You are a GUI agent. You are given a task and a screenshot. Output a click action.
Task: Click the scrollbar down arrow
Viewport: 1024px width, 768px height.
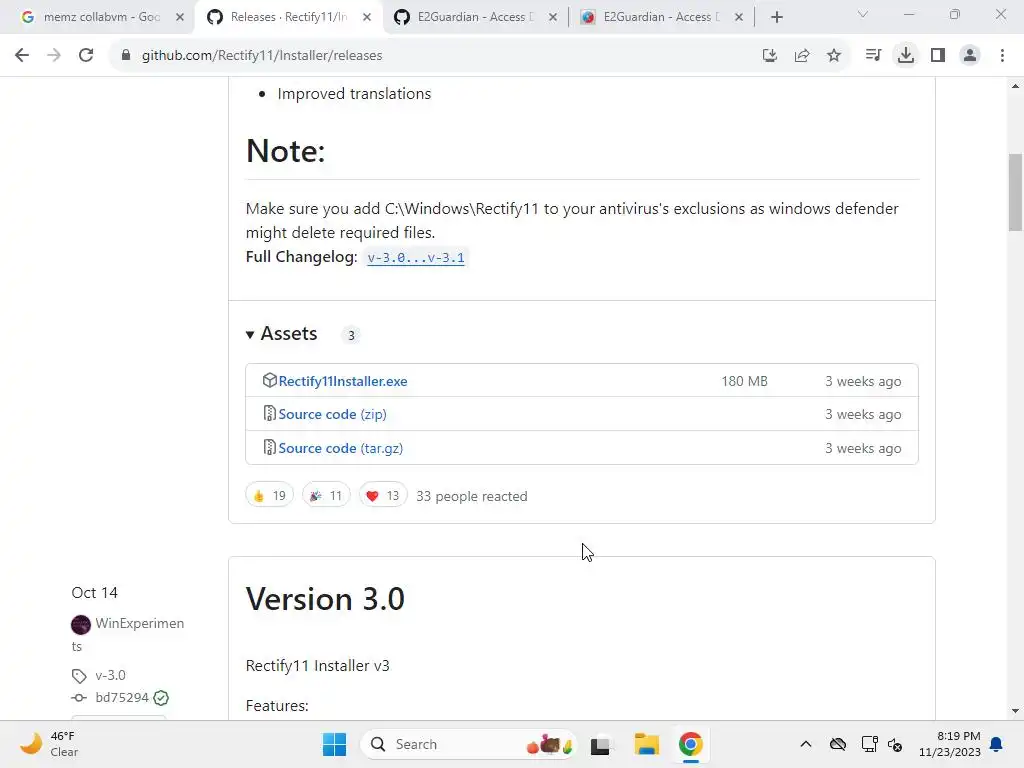pos(1015,711)
